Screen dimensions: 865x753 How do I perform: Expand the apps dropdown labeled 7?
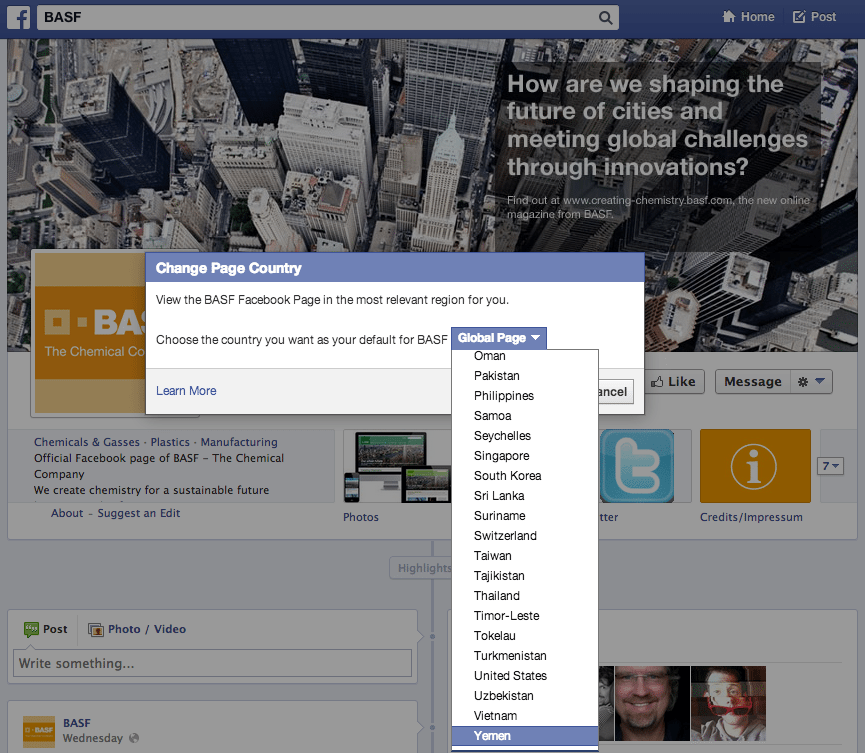tap(830, 466)
